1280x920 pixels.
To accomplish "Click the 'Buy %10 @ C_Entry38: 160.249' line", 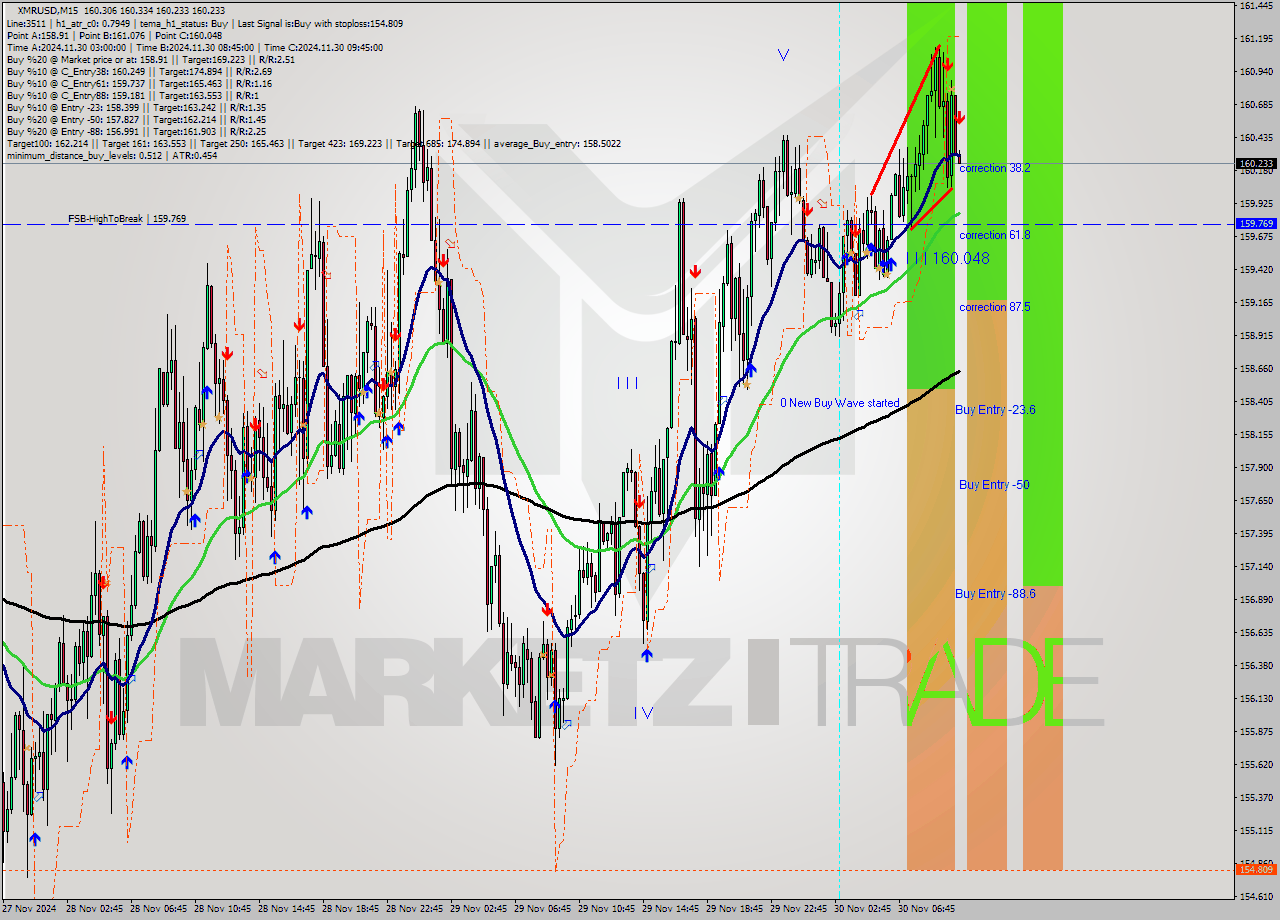I will (139, 71).
